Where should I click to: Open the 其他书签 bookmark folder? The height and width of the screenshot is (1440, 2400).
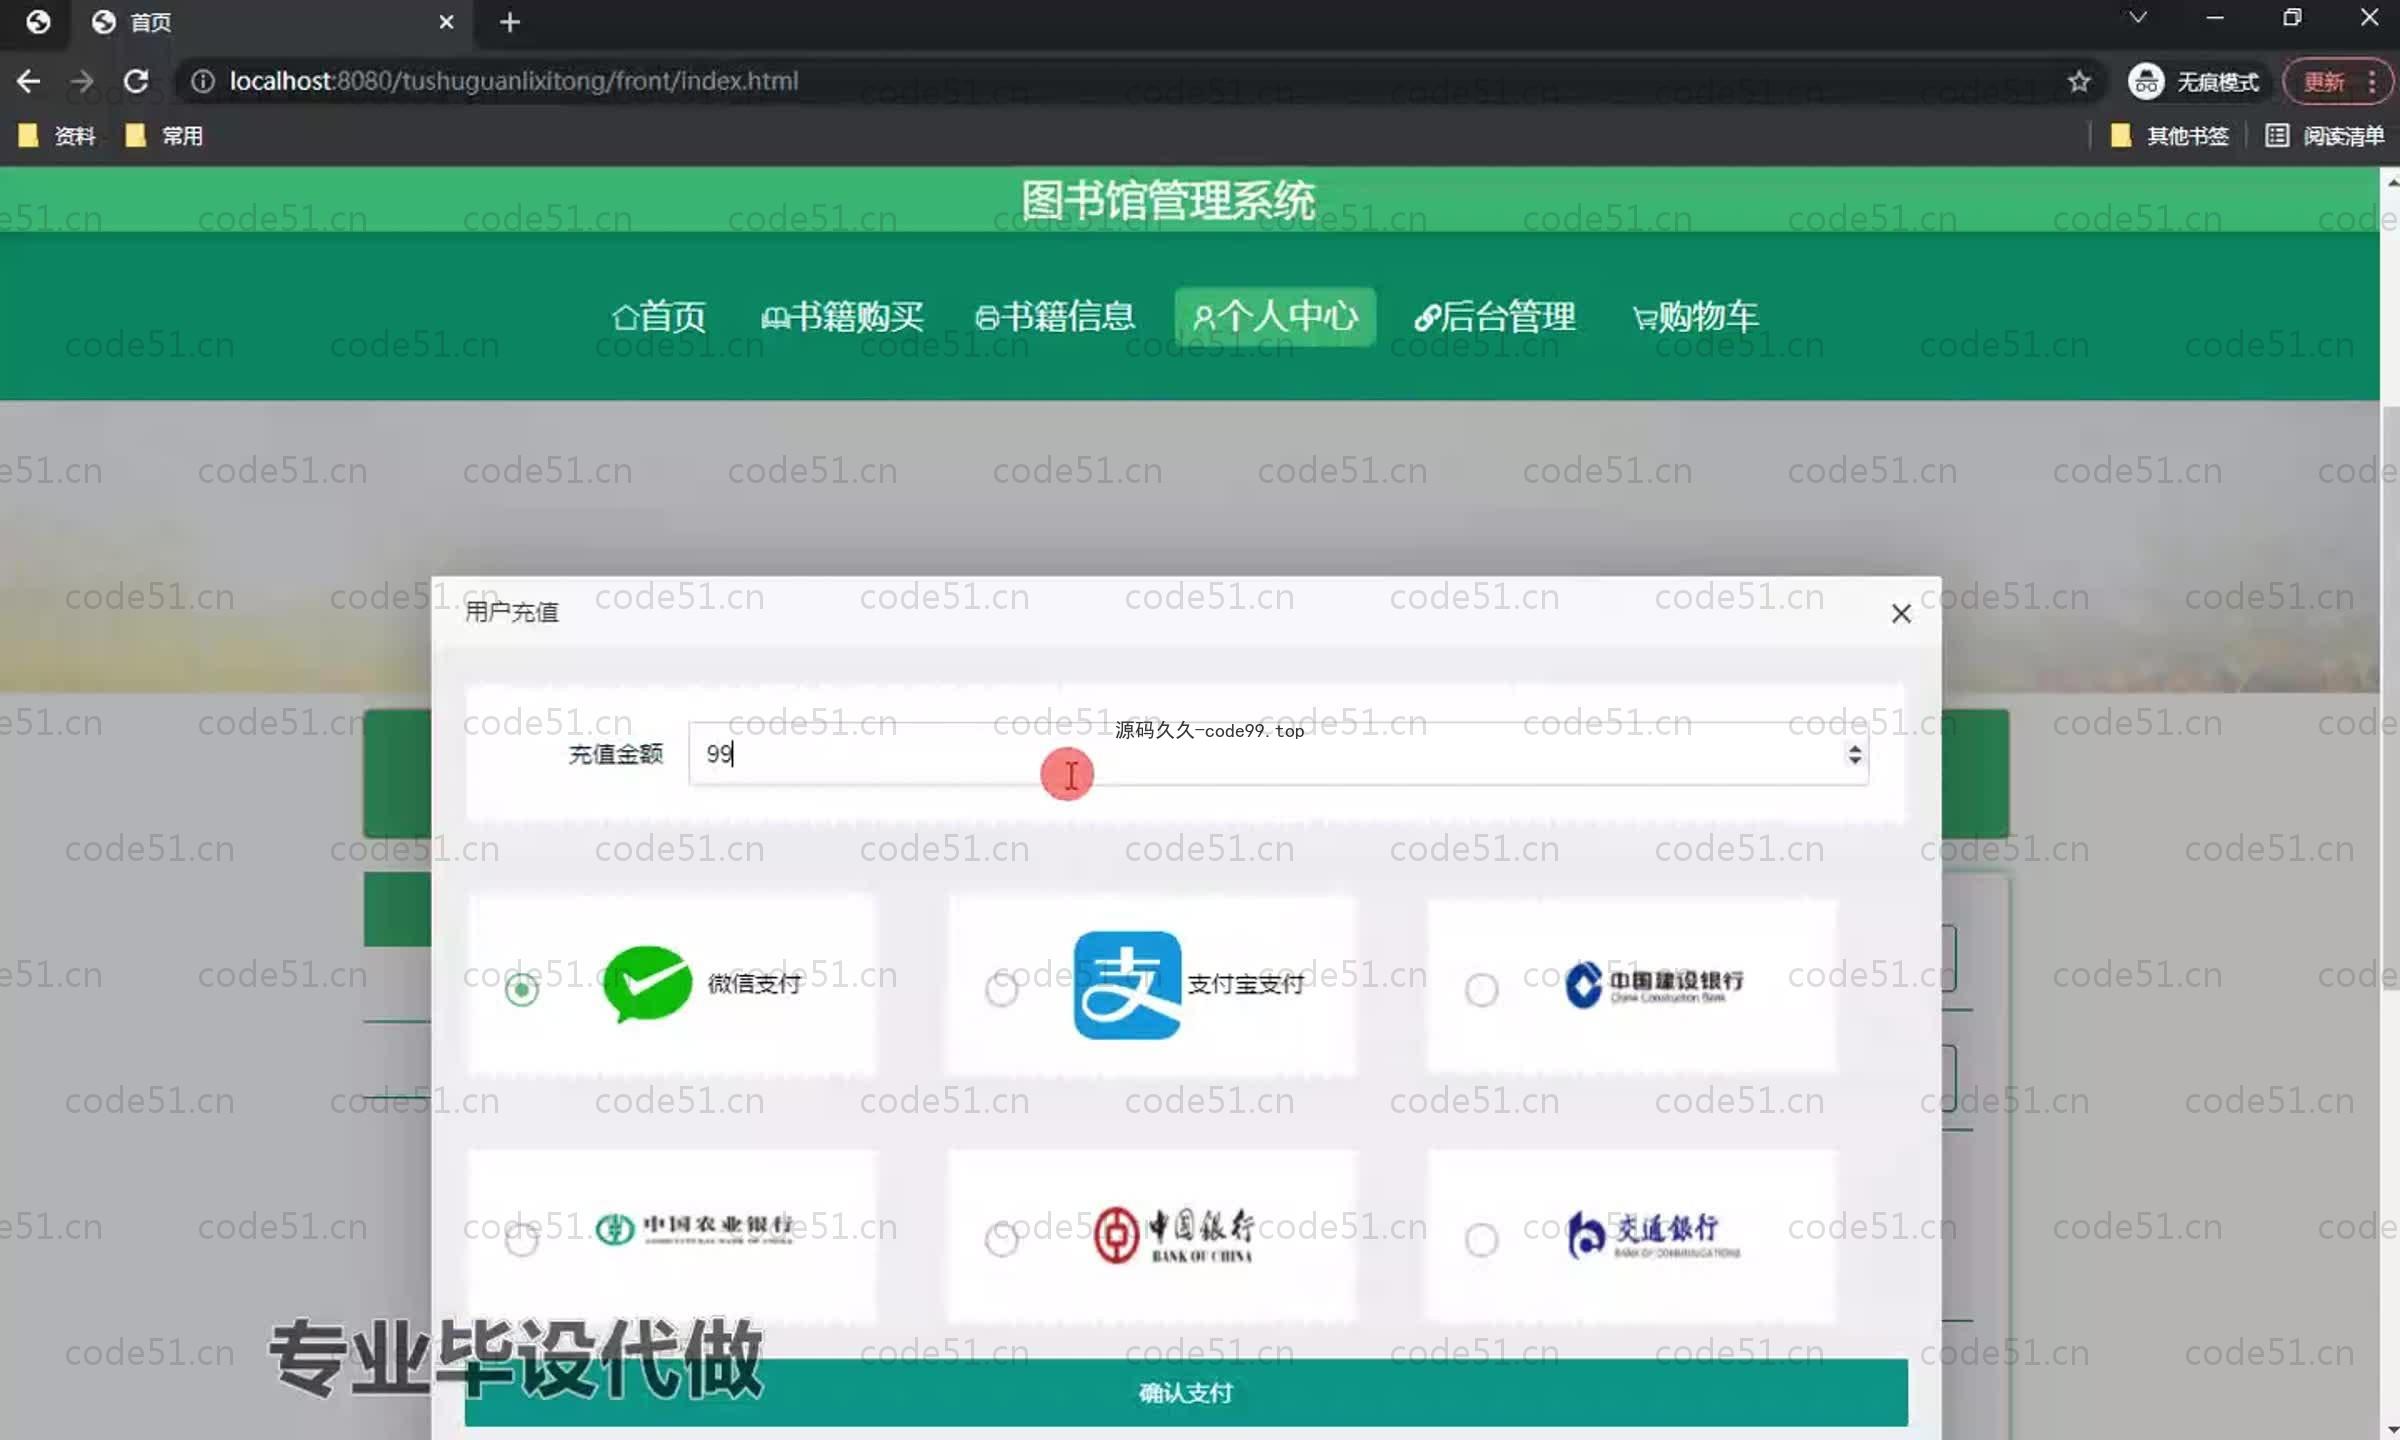pos(2168,136)
